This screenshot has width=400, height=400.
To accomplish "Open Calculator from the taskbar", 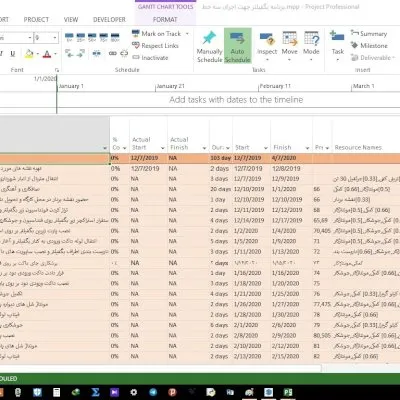I will (x=57, y=392).
